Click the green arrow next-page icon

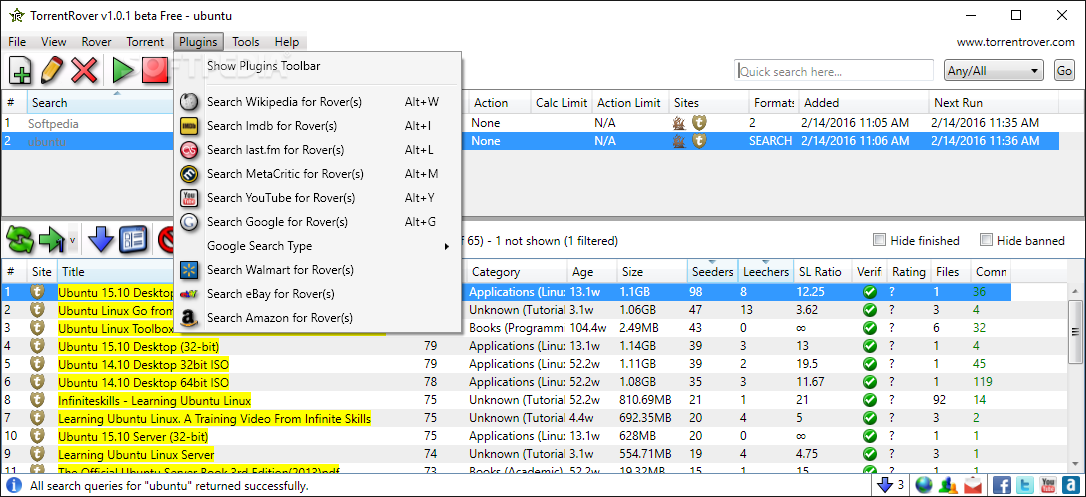coord(53,240)
